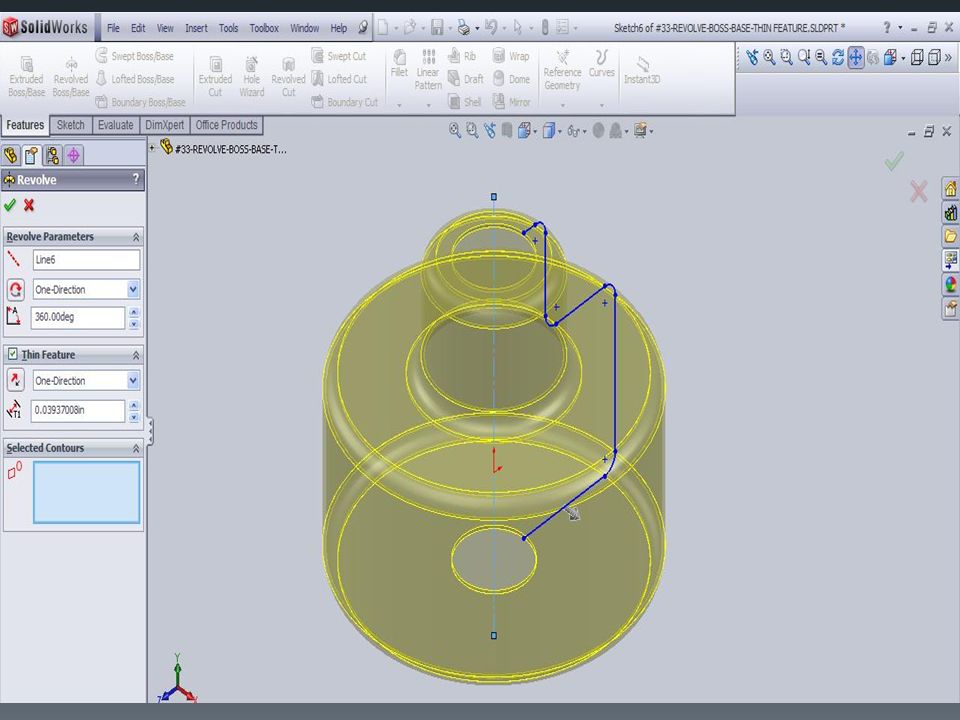Switch to the Sketch tab
The image size is (960, 720).
70,125
